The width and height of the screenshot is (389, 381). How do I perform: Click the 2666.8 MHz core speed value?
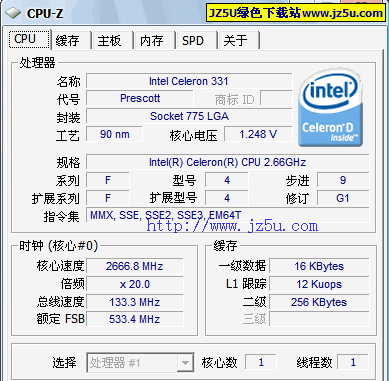click(135, 266)
